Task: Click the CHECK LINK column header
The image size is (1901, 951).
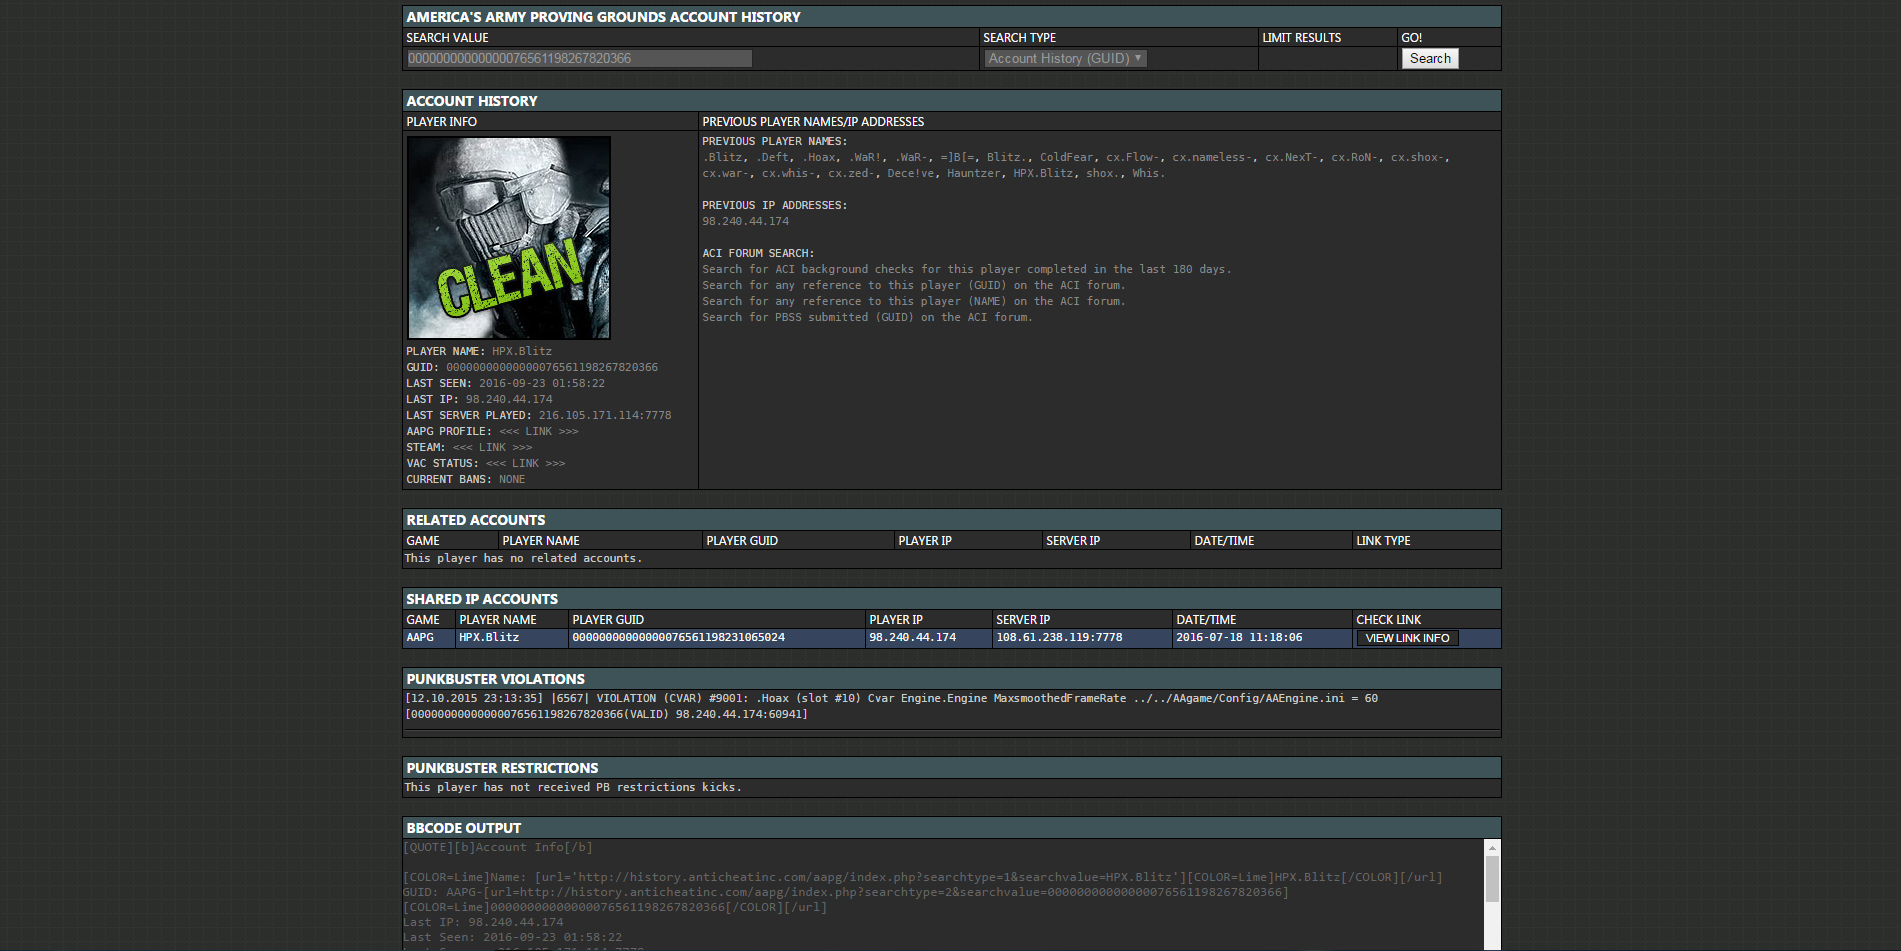Action: pos(1388,620)
